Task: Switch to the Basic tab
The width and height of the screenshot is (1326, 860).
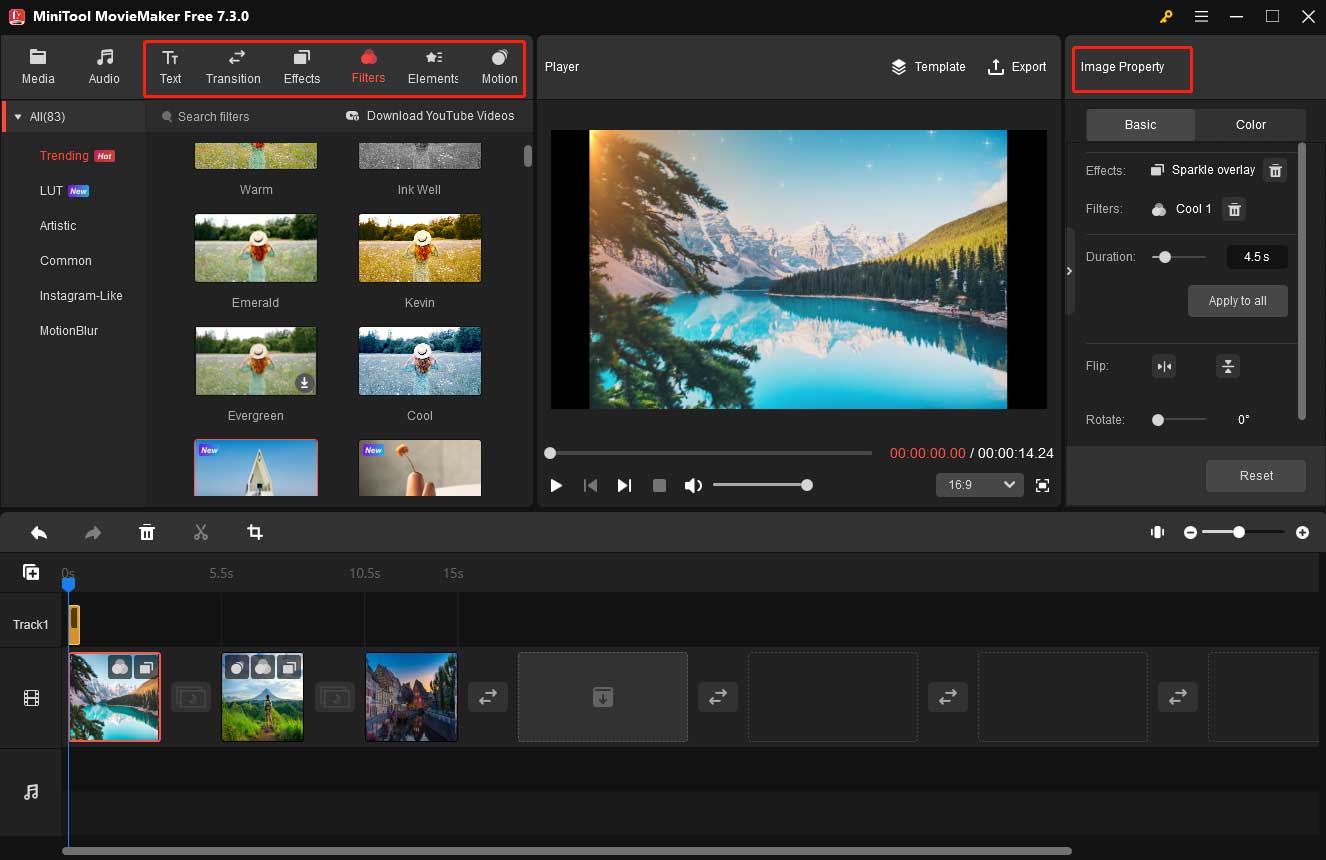Action: [x=1140, y=125]
